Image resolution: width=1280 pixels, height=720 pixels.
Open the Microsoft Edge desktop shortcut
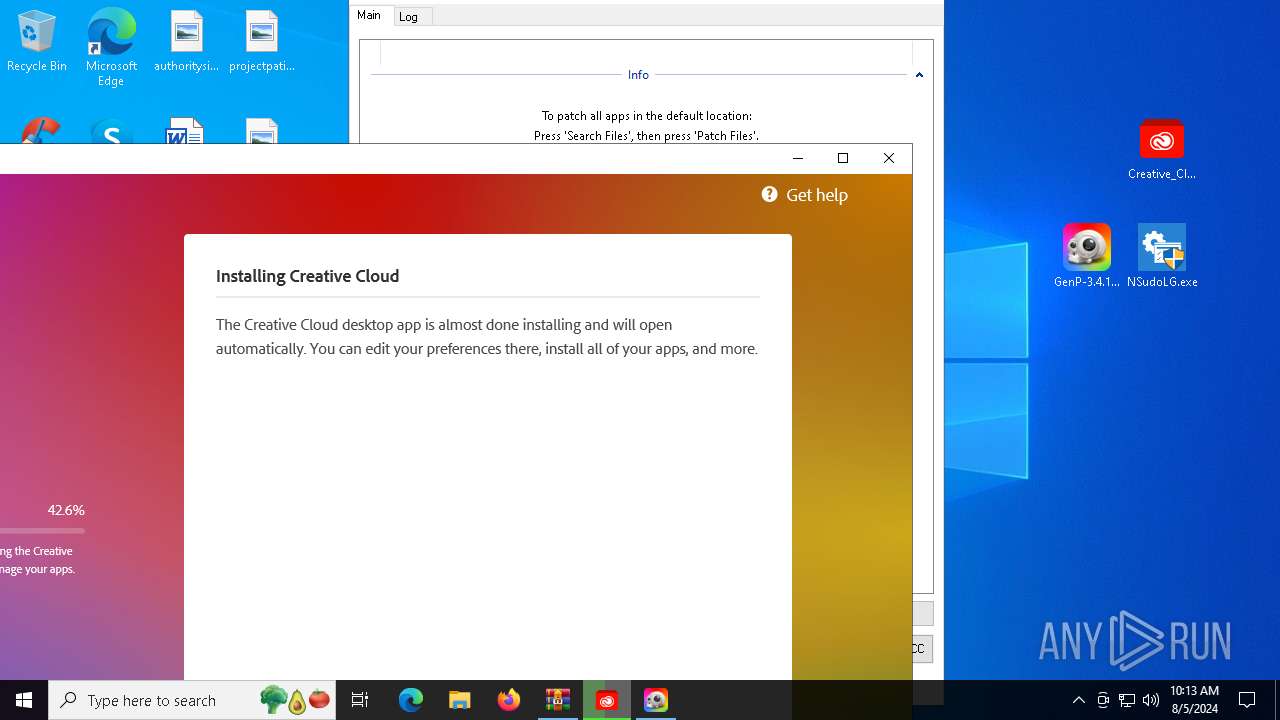pos(111,47)
